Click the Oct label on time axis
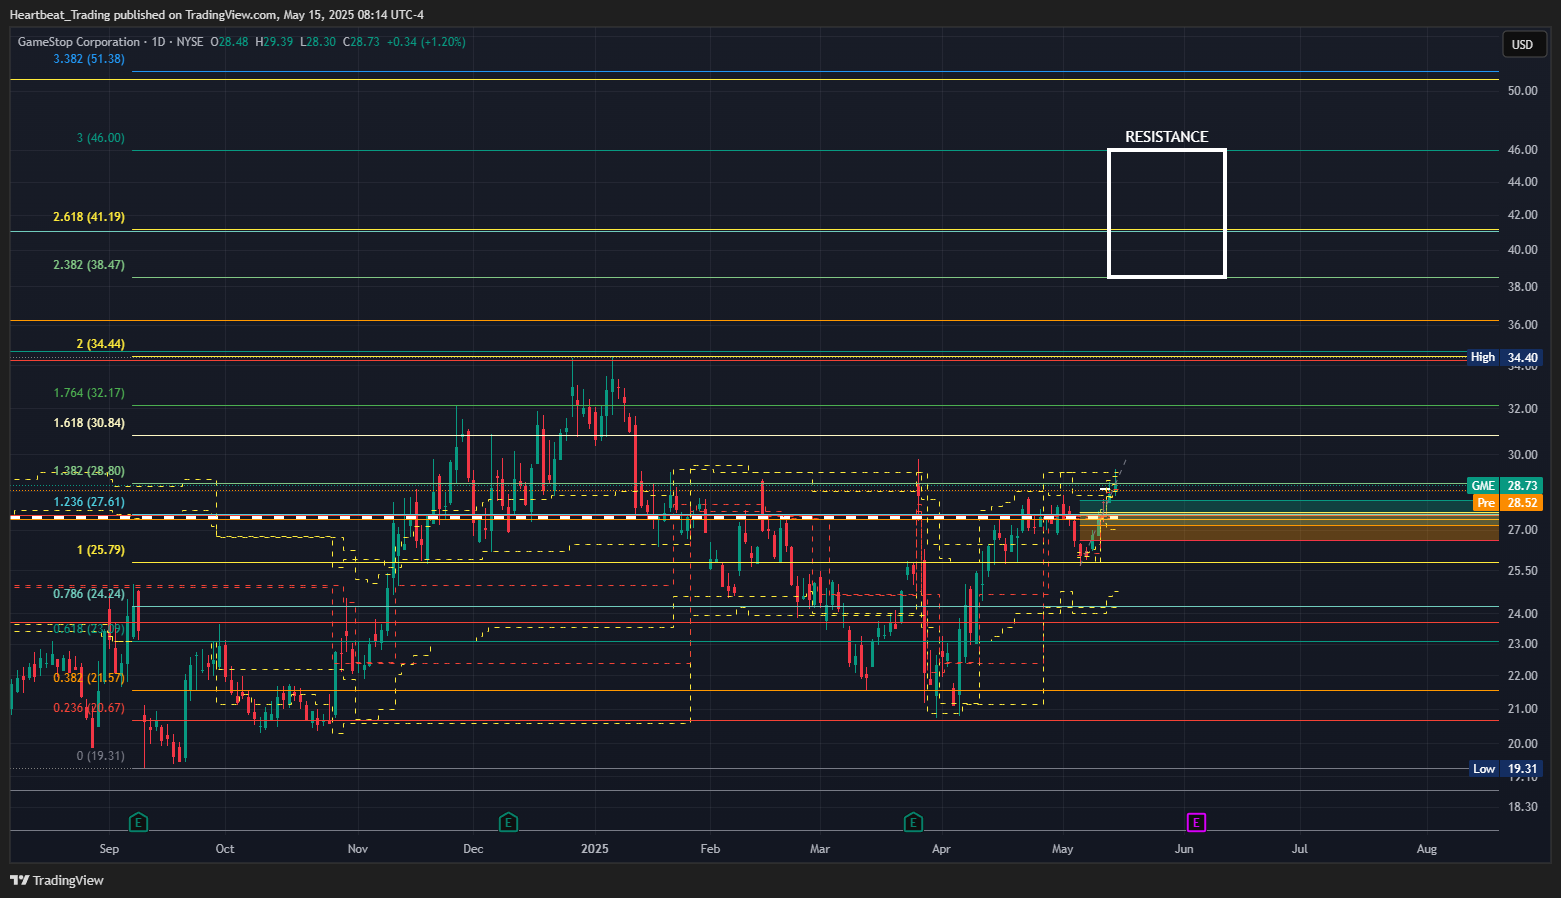1561x898 pixels. point(225,849)
